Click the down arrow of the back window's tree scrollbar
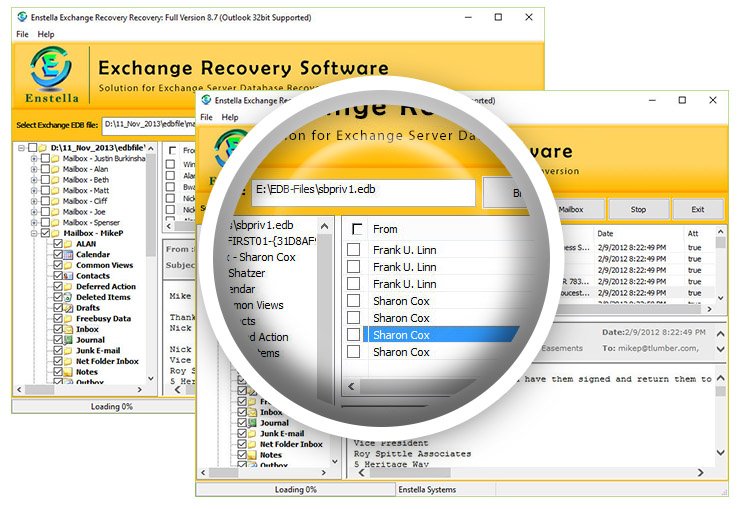 tap(151, 378)
